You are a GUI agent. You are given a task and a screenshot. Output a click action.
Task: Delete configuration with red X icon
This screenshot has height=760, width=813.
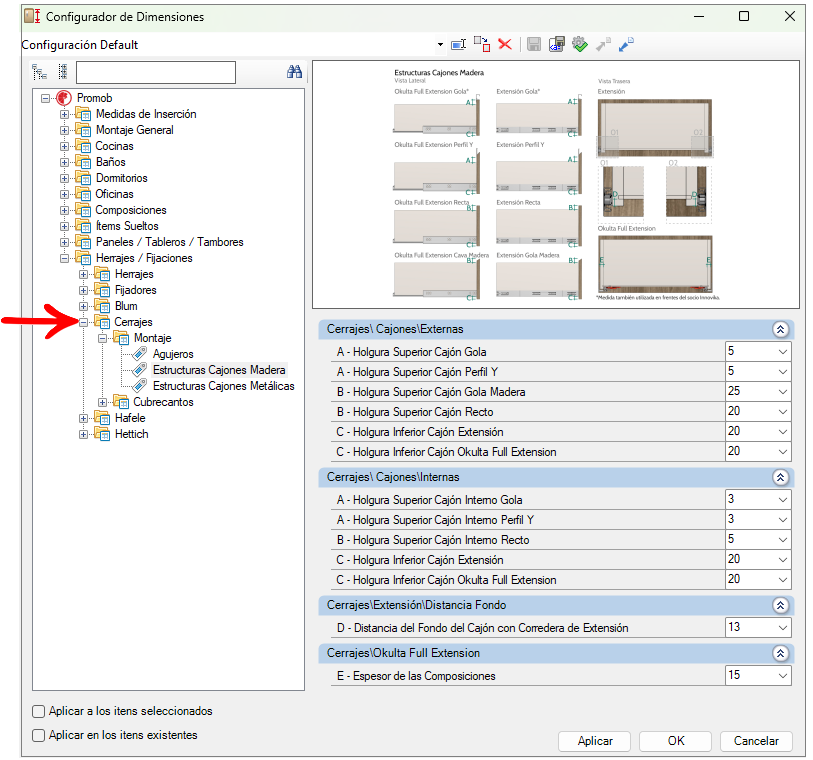504,45
